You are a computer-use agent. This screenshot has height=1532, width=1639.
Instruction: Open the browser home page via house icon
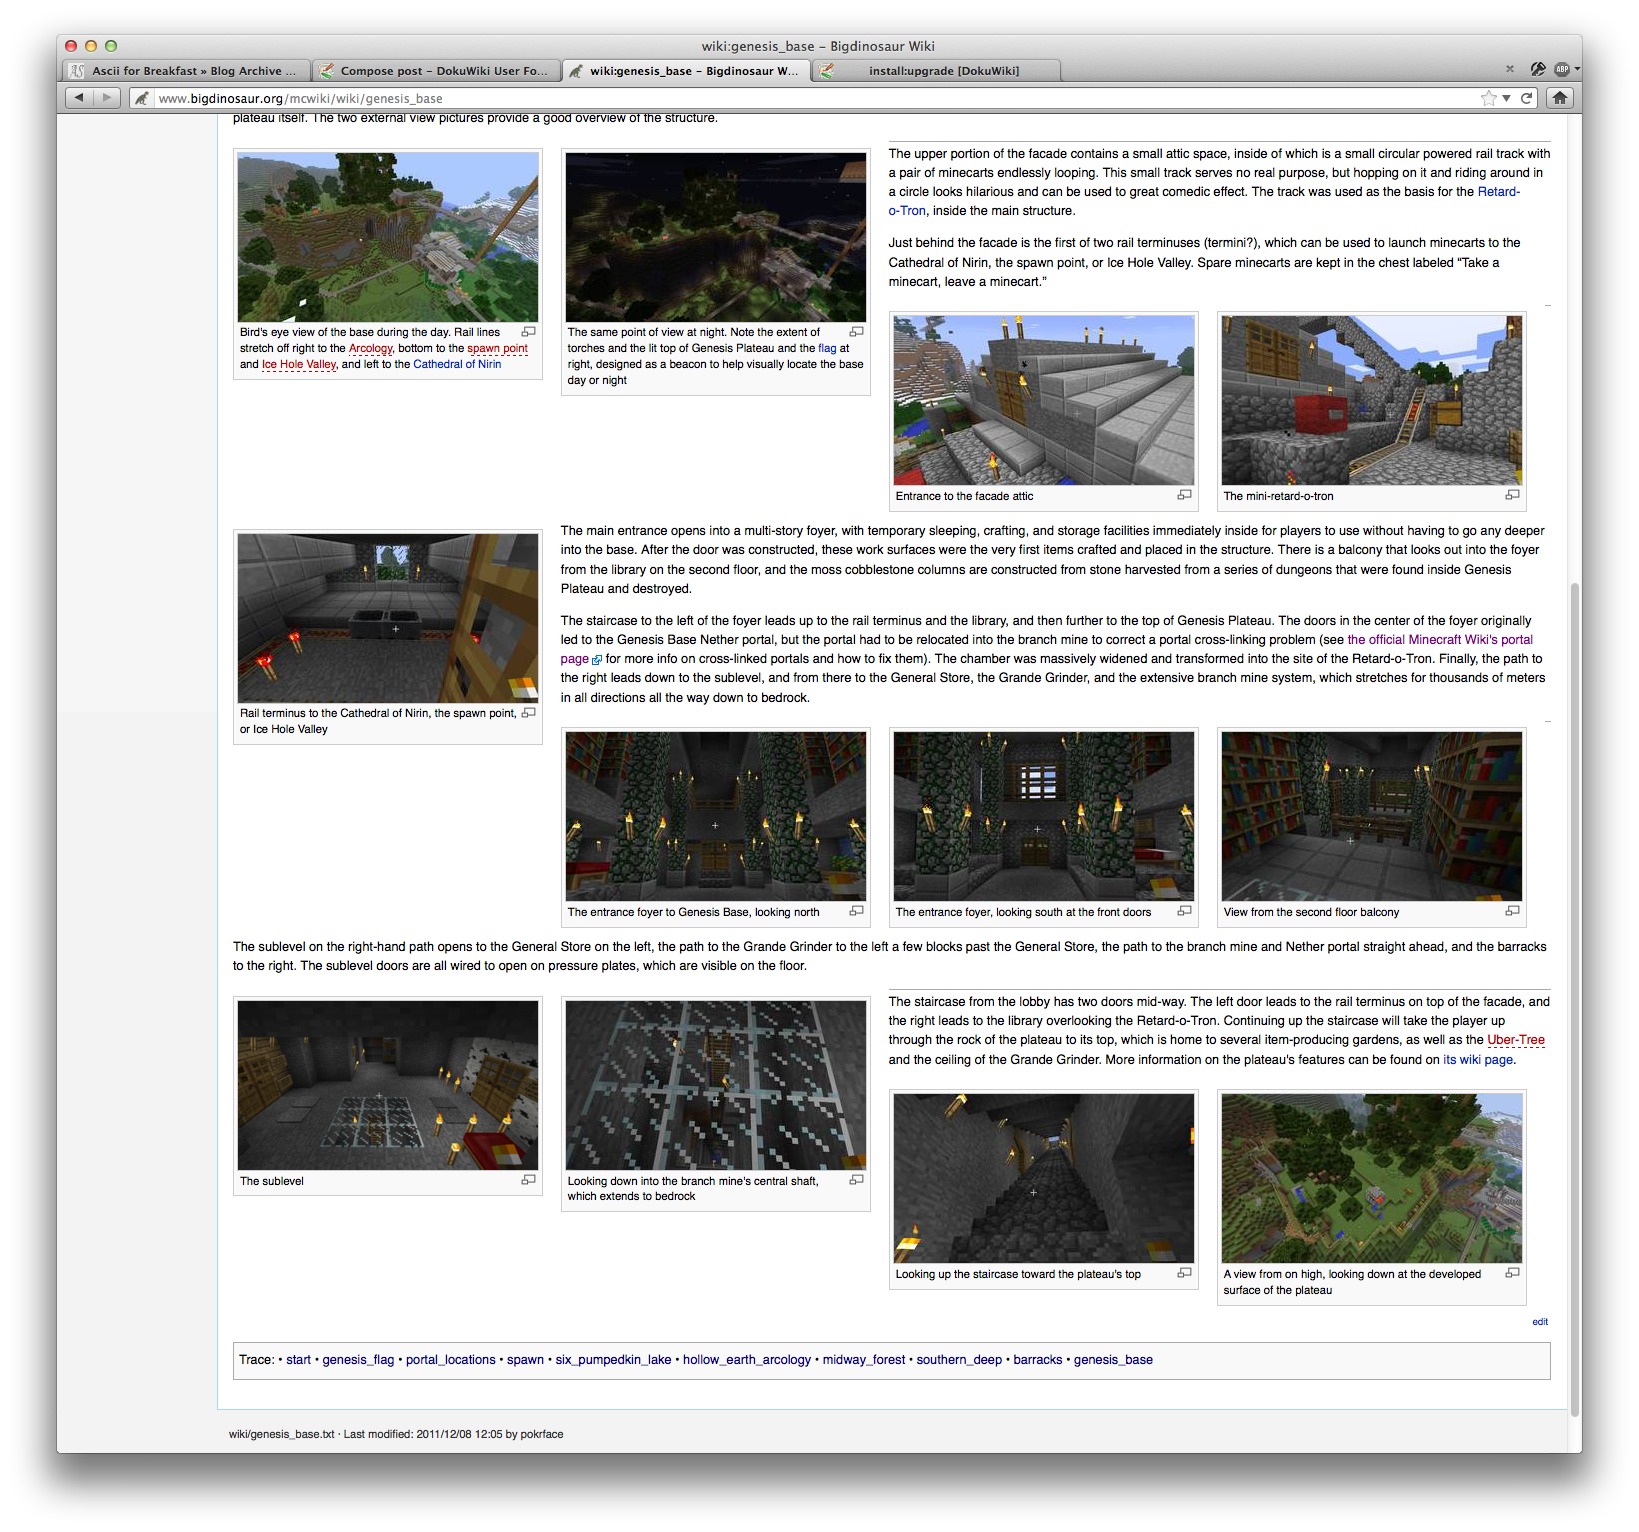pos(1559,98)
